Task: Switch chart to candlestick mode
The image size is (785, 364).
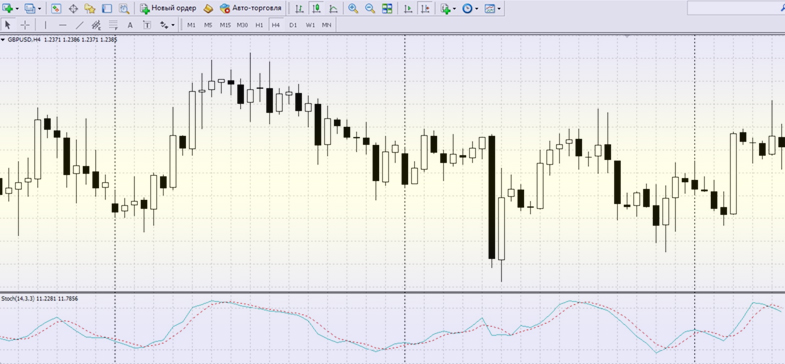Action: point(316,9)
